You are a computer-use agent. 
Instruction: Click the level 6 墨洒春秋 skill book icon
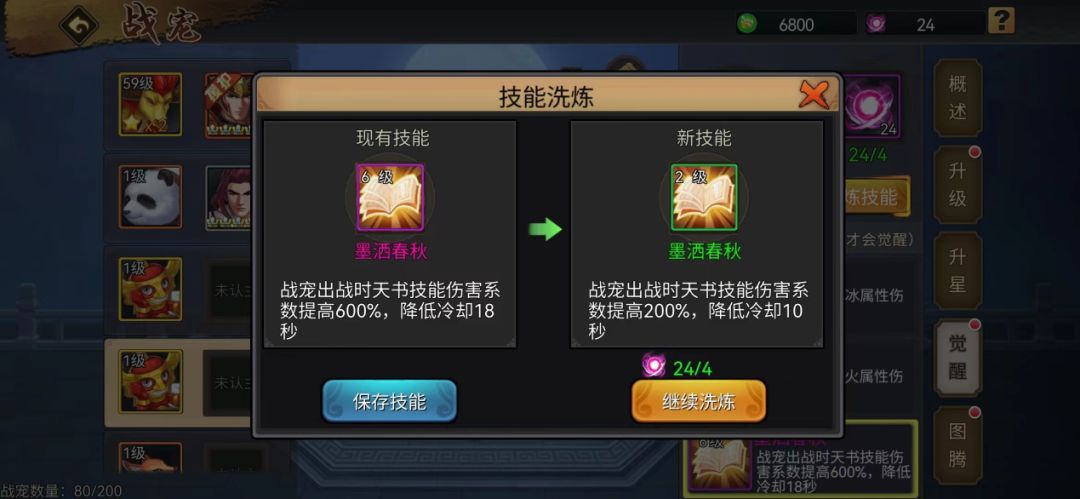390,197
